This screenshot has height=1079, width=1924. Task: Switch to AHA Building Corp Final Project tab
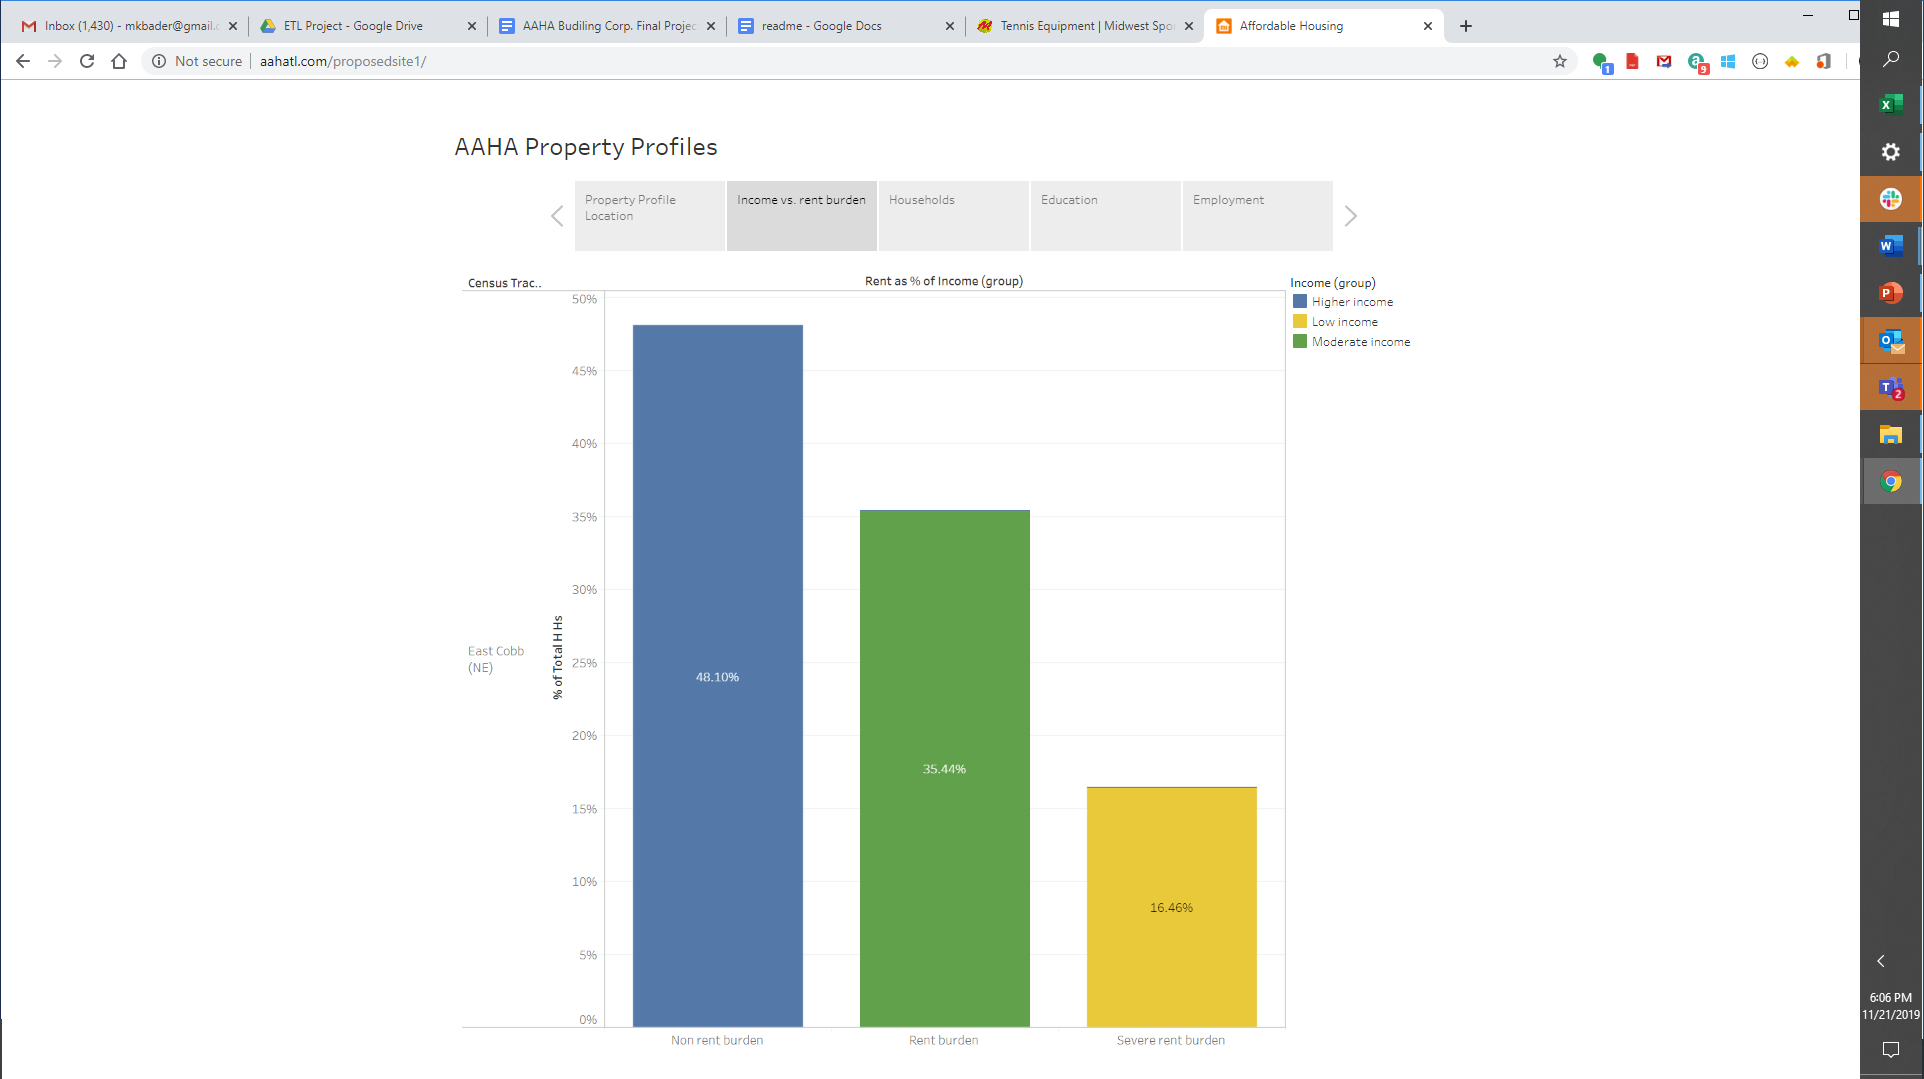point(608,26)
